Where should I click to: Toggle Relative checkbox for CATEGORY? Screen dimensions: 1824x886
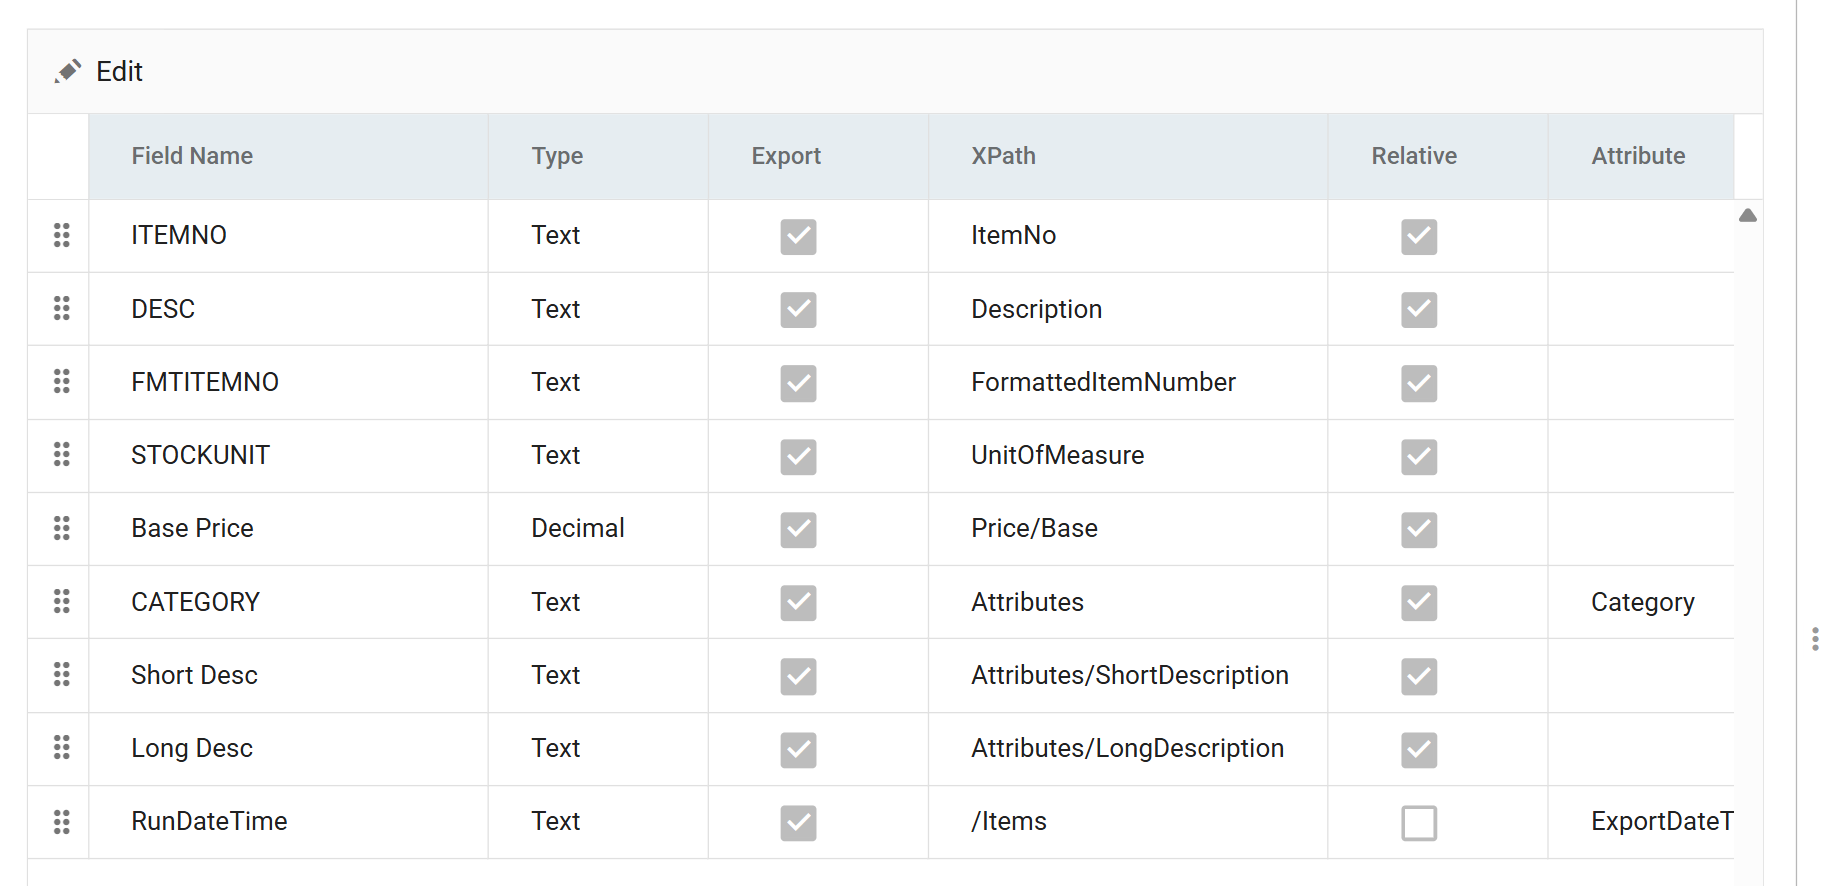point(1419,603)
